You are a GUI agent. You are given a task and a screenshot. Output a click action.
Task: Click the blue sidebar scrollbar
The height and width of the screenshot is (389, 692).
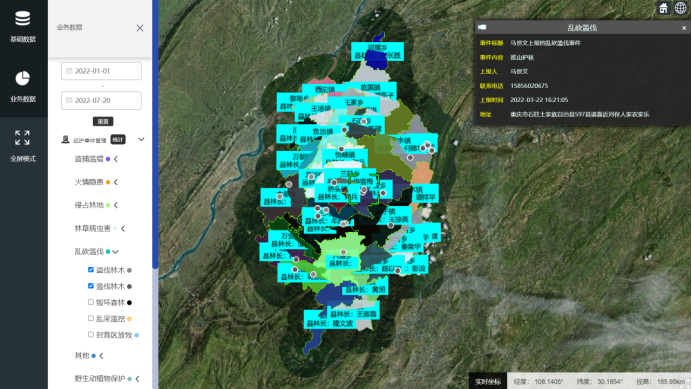tap(155, 134)
